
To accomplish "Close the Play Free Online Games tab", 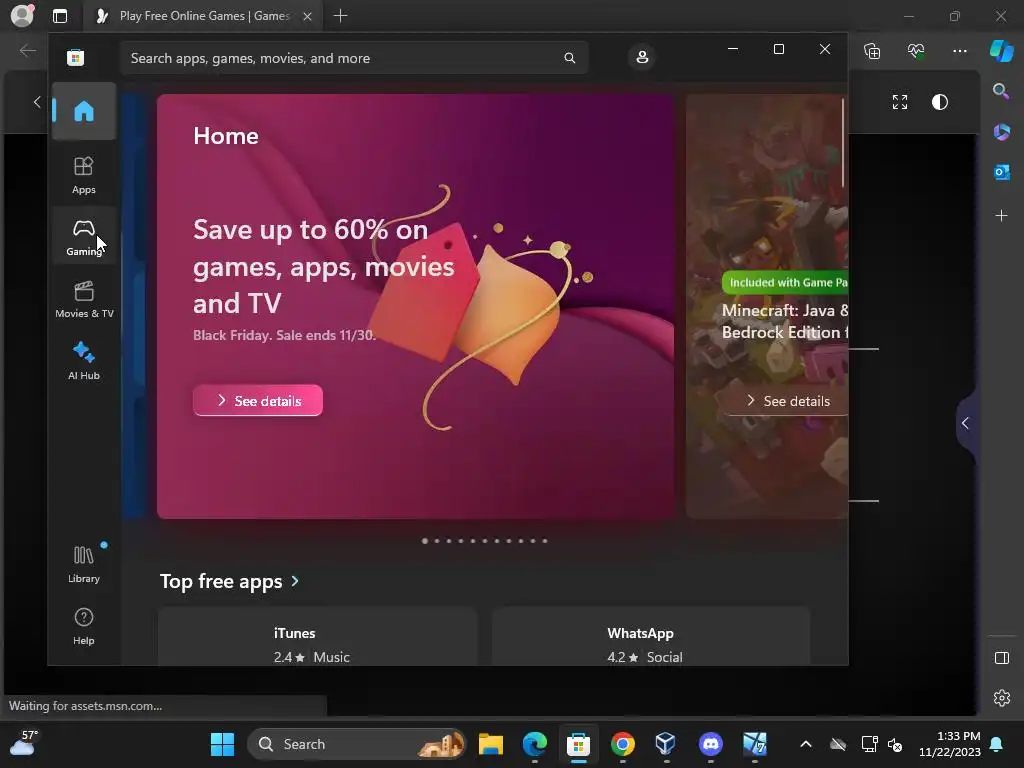I will [307, 16].
